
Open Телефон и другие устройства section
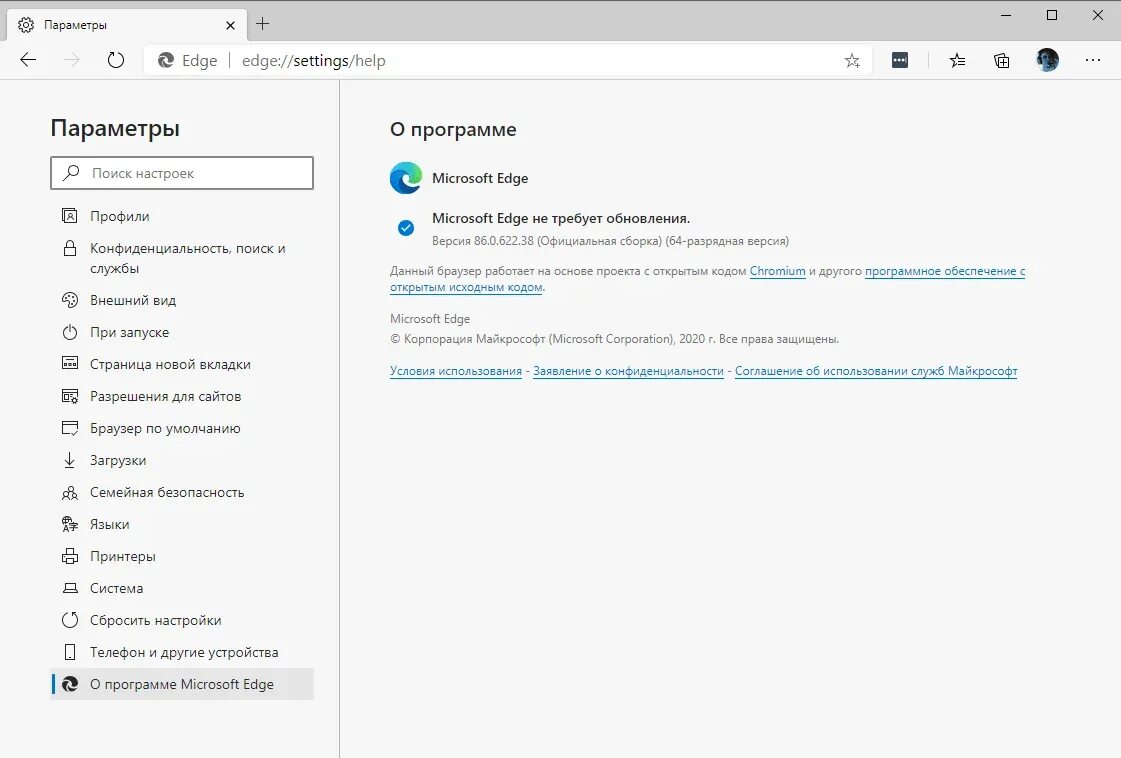tap(182, 652)
